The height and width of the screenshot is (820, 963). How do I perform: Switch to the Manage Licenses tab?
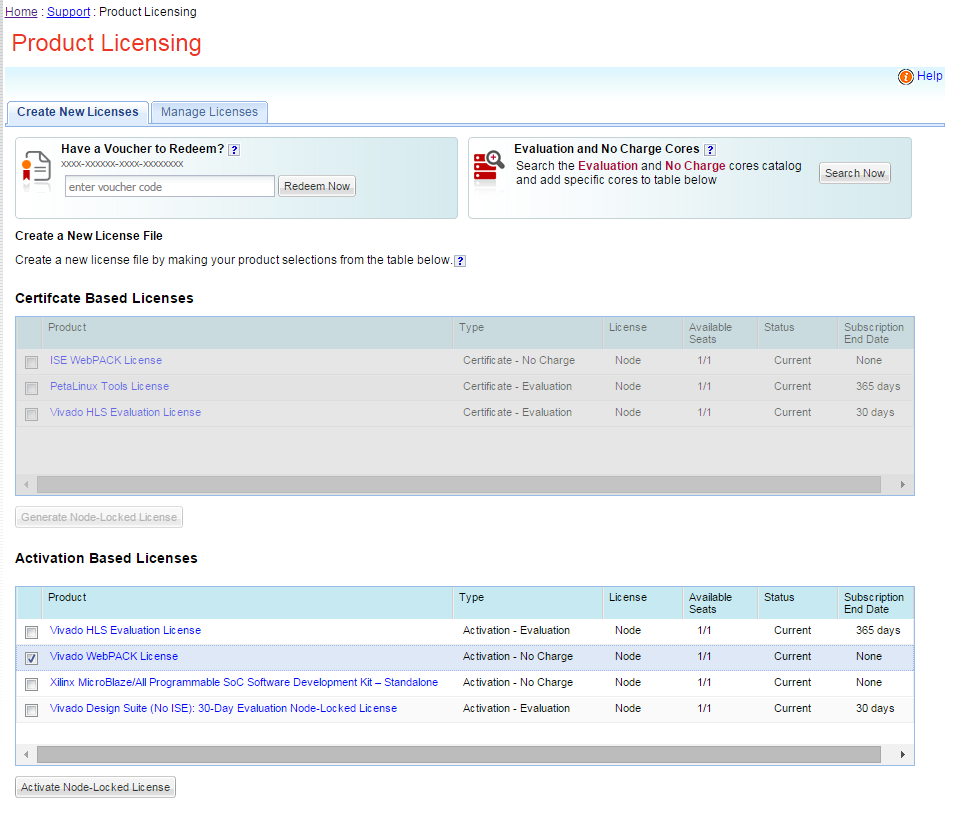(209, 112)
